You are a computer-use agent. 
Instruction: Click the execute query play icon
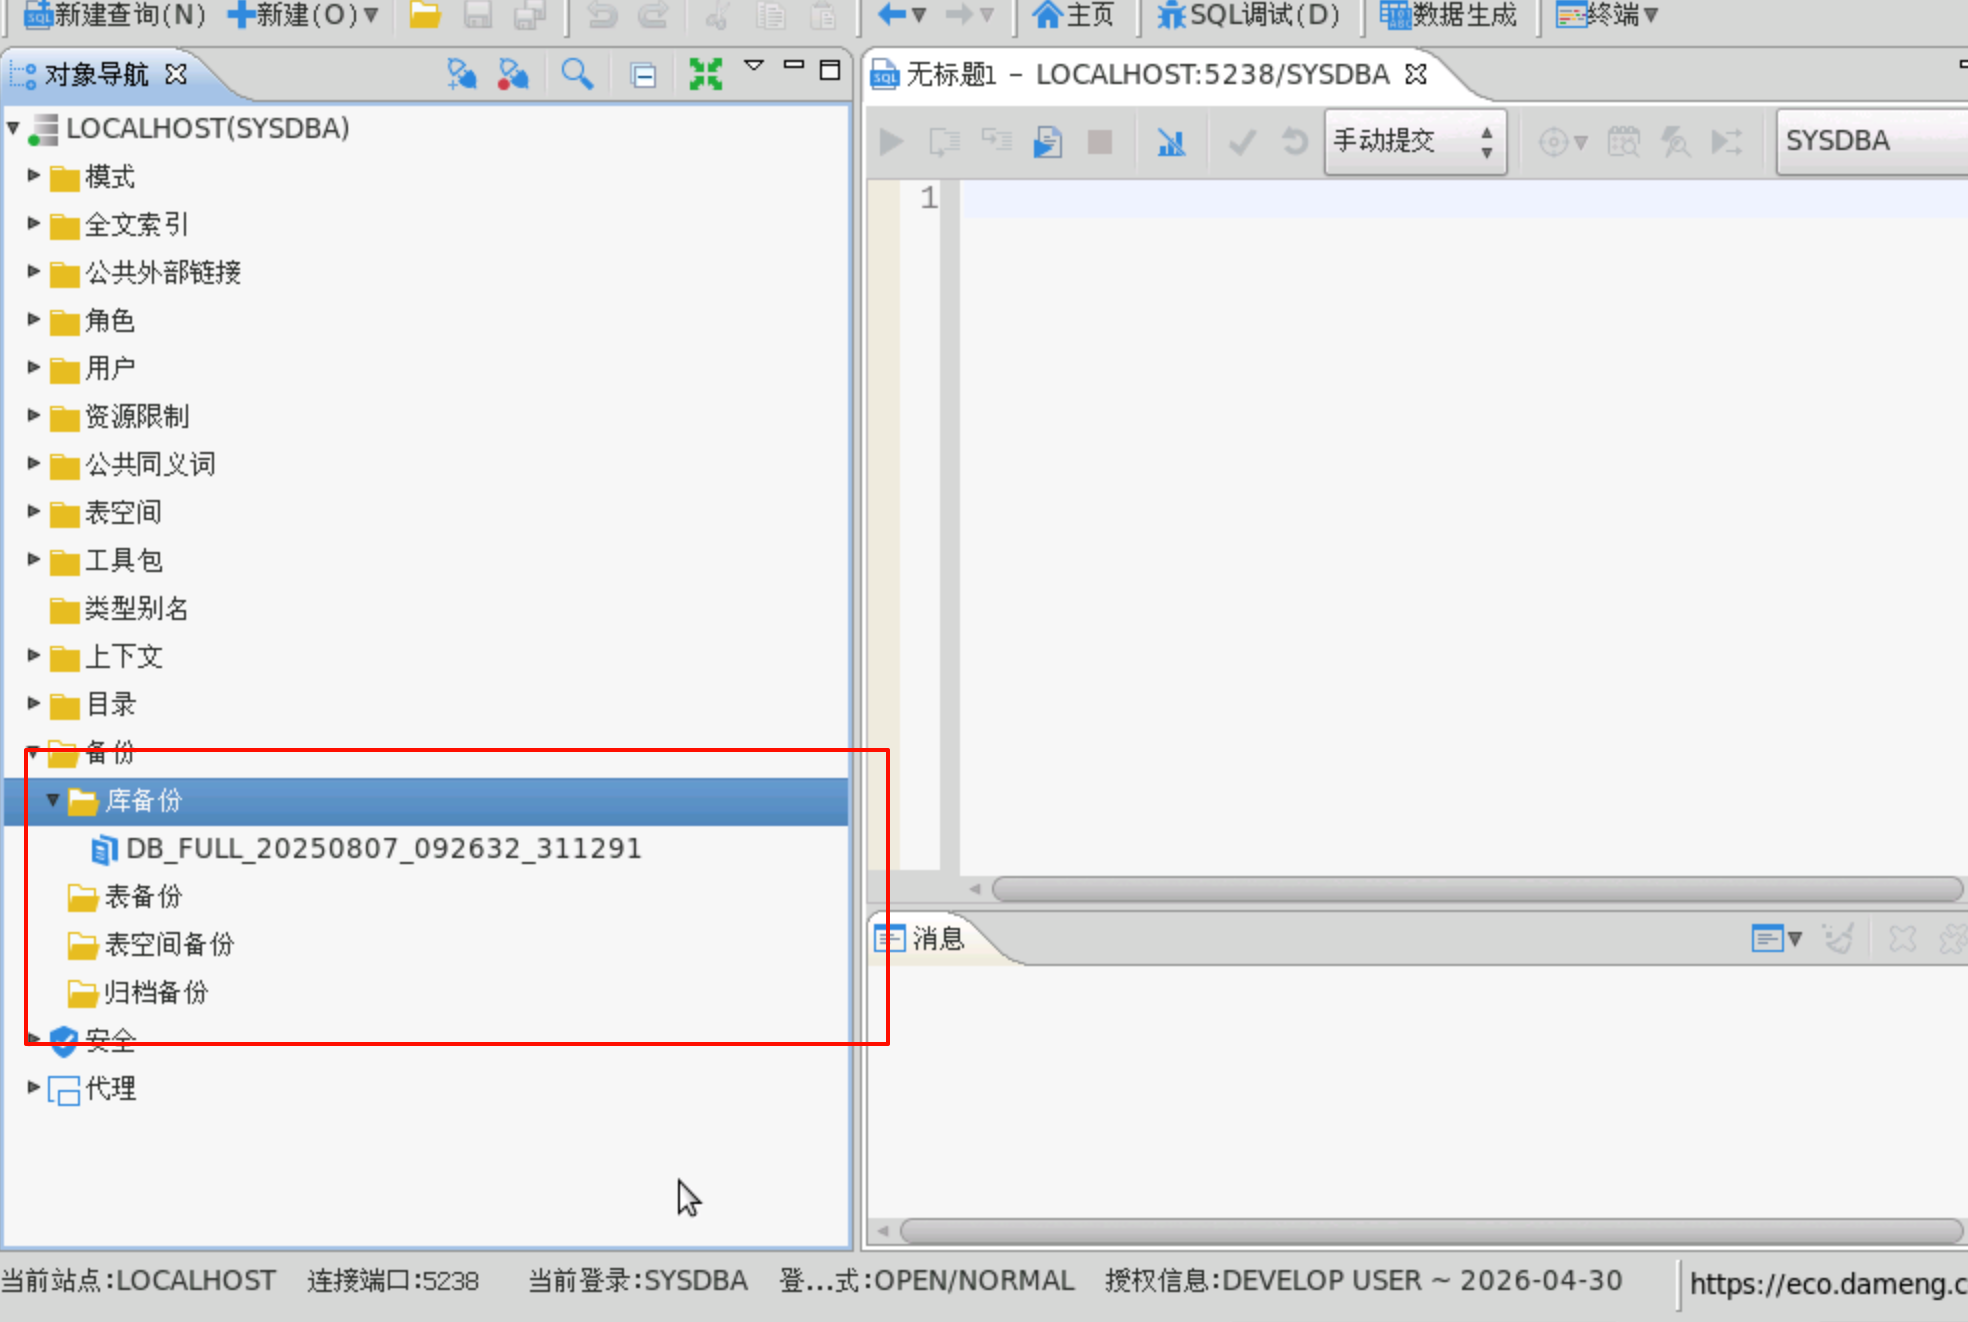pos(890,142)
